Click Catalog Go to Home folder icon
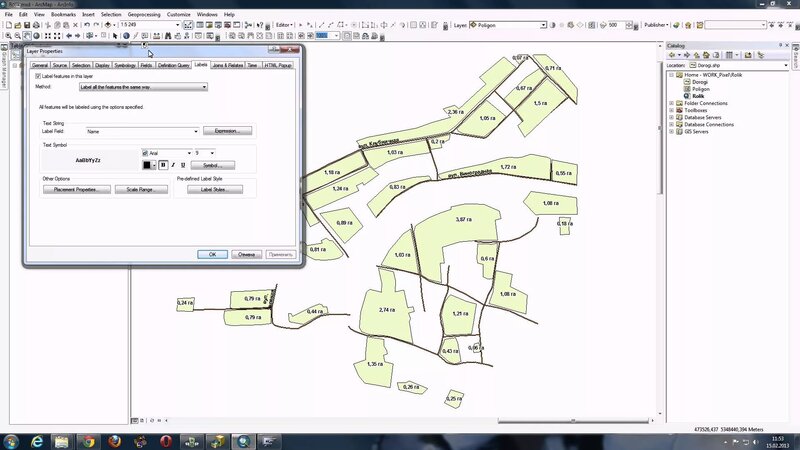This screenshot has height=450, width=800. click(706, 55)
